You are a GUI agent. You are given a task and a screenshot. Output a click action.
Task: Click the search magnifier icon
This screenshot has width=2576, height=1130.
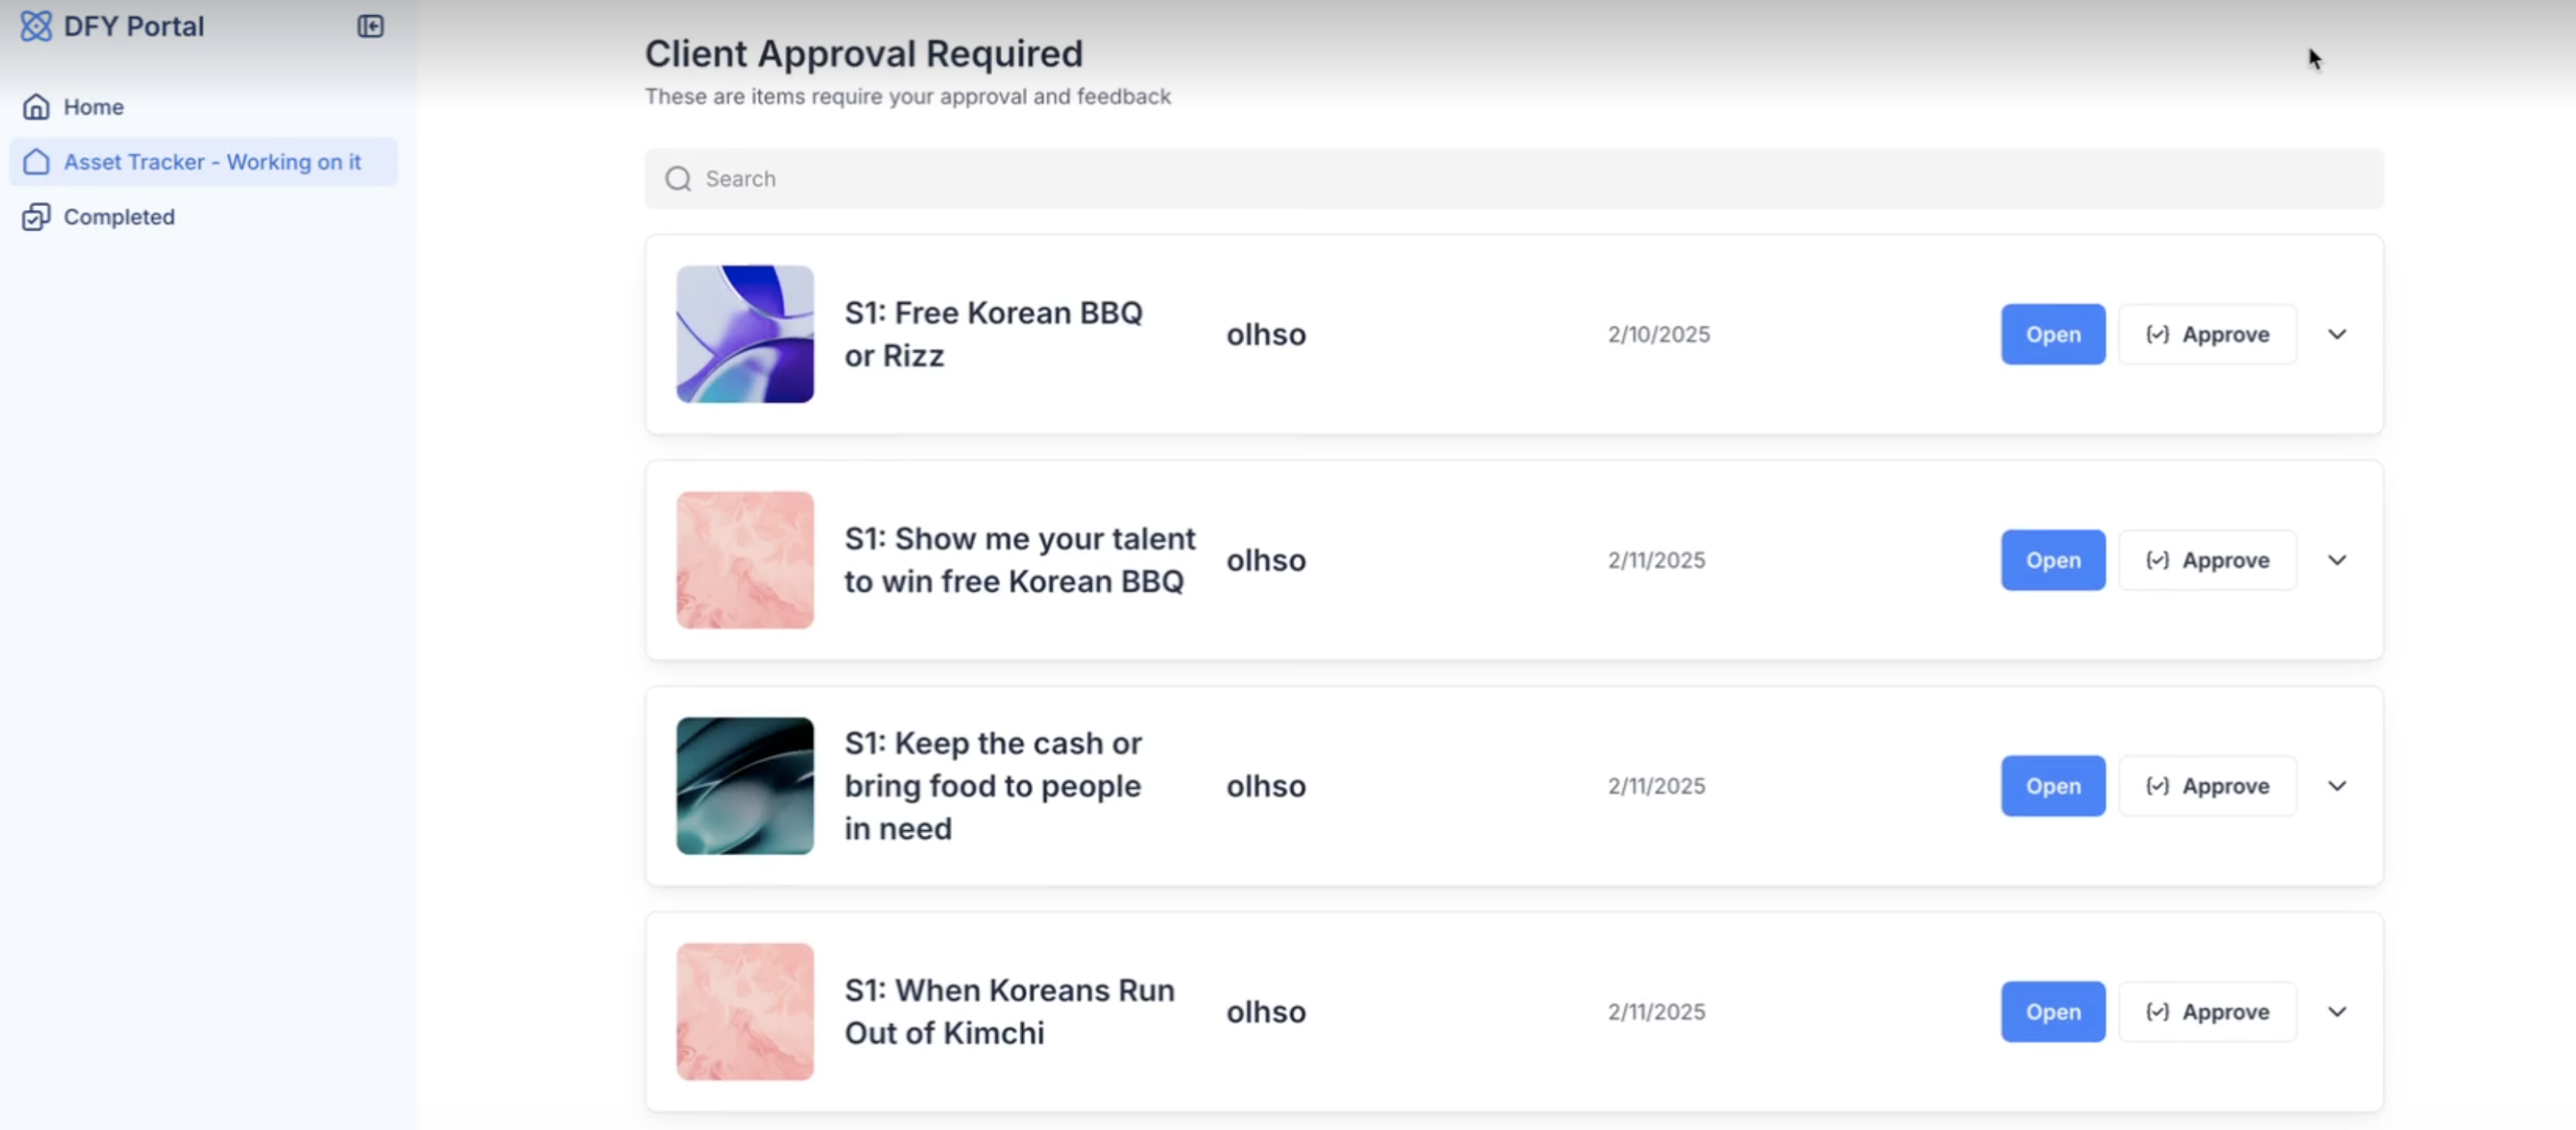tap(678, 179)
